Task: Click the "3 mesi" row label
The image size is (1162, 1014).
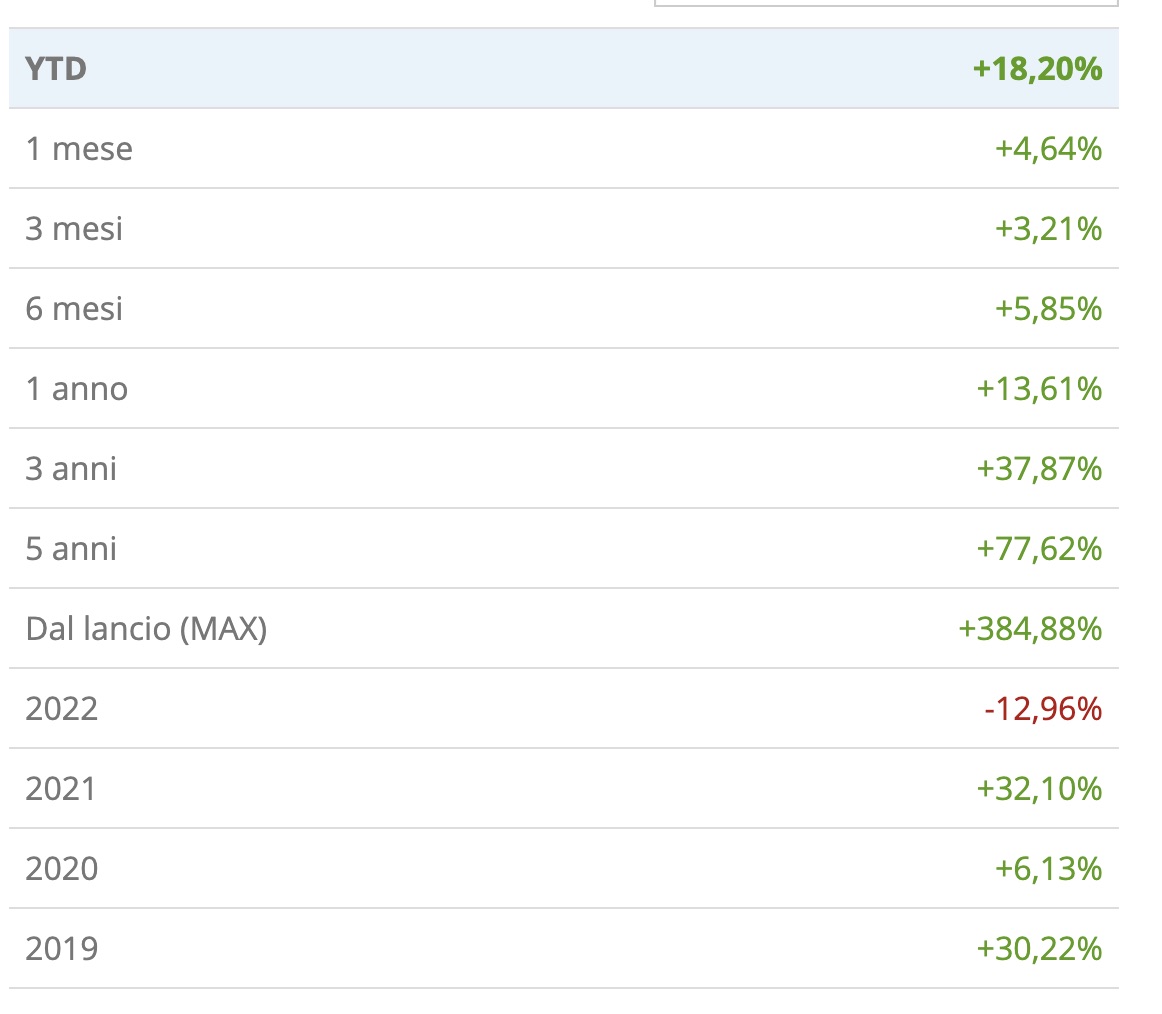Action: pos(74,229)
